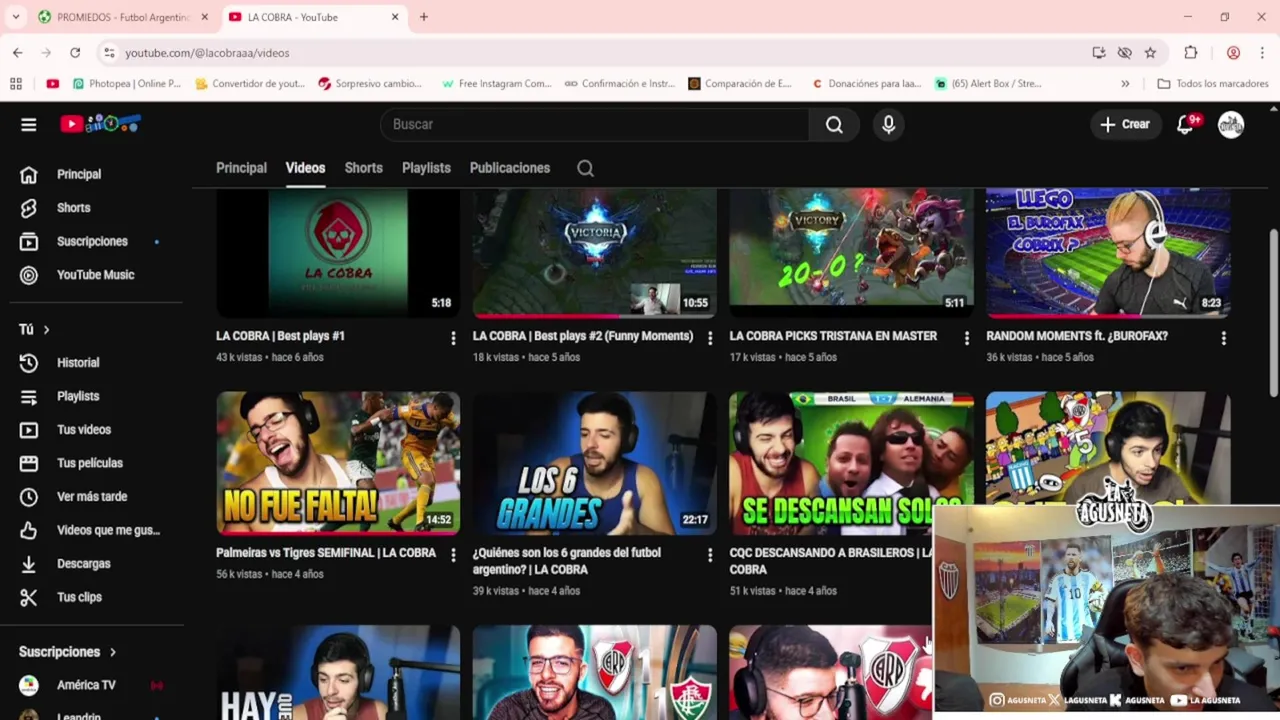Play NO FUE FALTA thumbnail video
The image size is (1280, 720).
click(338, 463)
